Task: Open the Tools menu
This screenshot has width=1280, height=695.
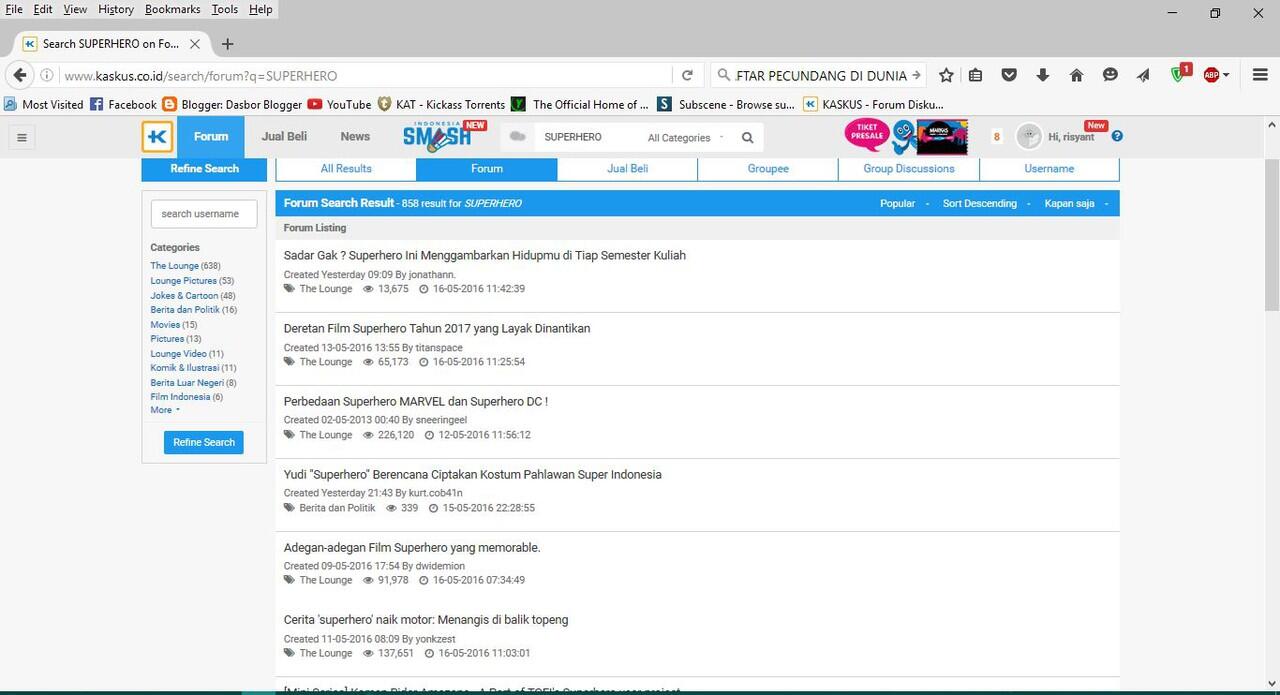Action: click(x=225, y=9)
